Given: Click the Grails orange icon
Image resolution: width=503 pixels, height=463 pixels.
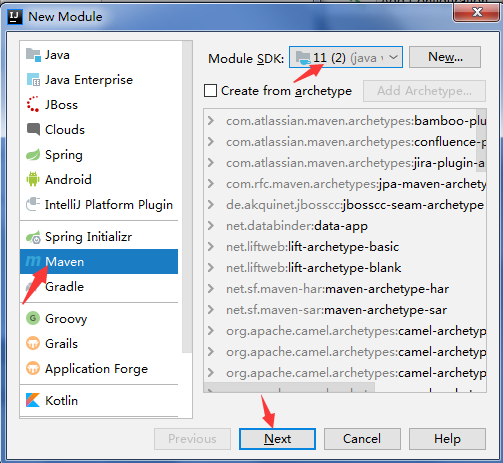Looking at the screenshot, I should [x=33, y=343].
